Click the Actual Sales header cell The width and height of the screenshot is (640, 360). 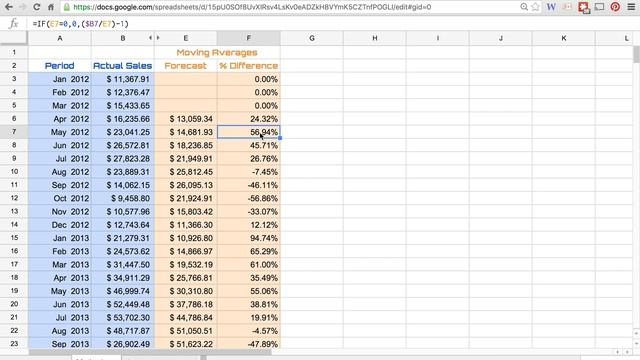pos(122,66)
